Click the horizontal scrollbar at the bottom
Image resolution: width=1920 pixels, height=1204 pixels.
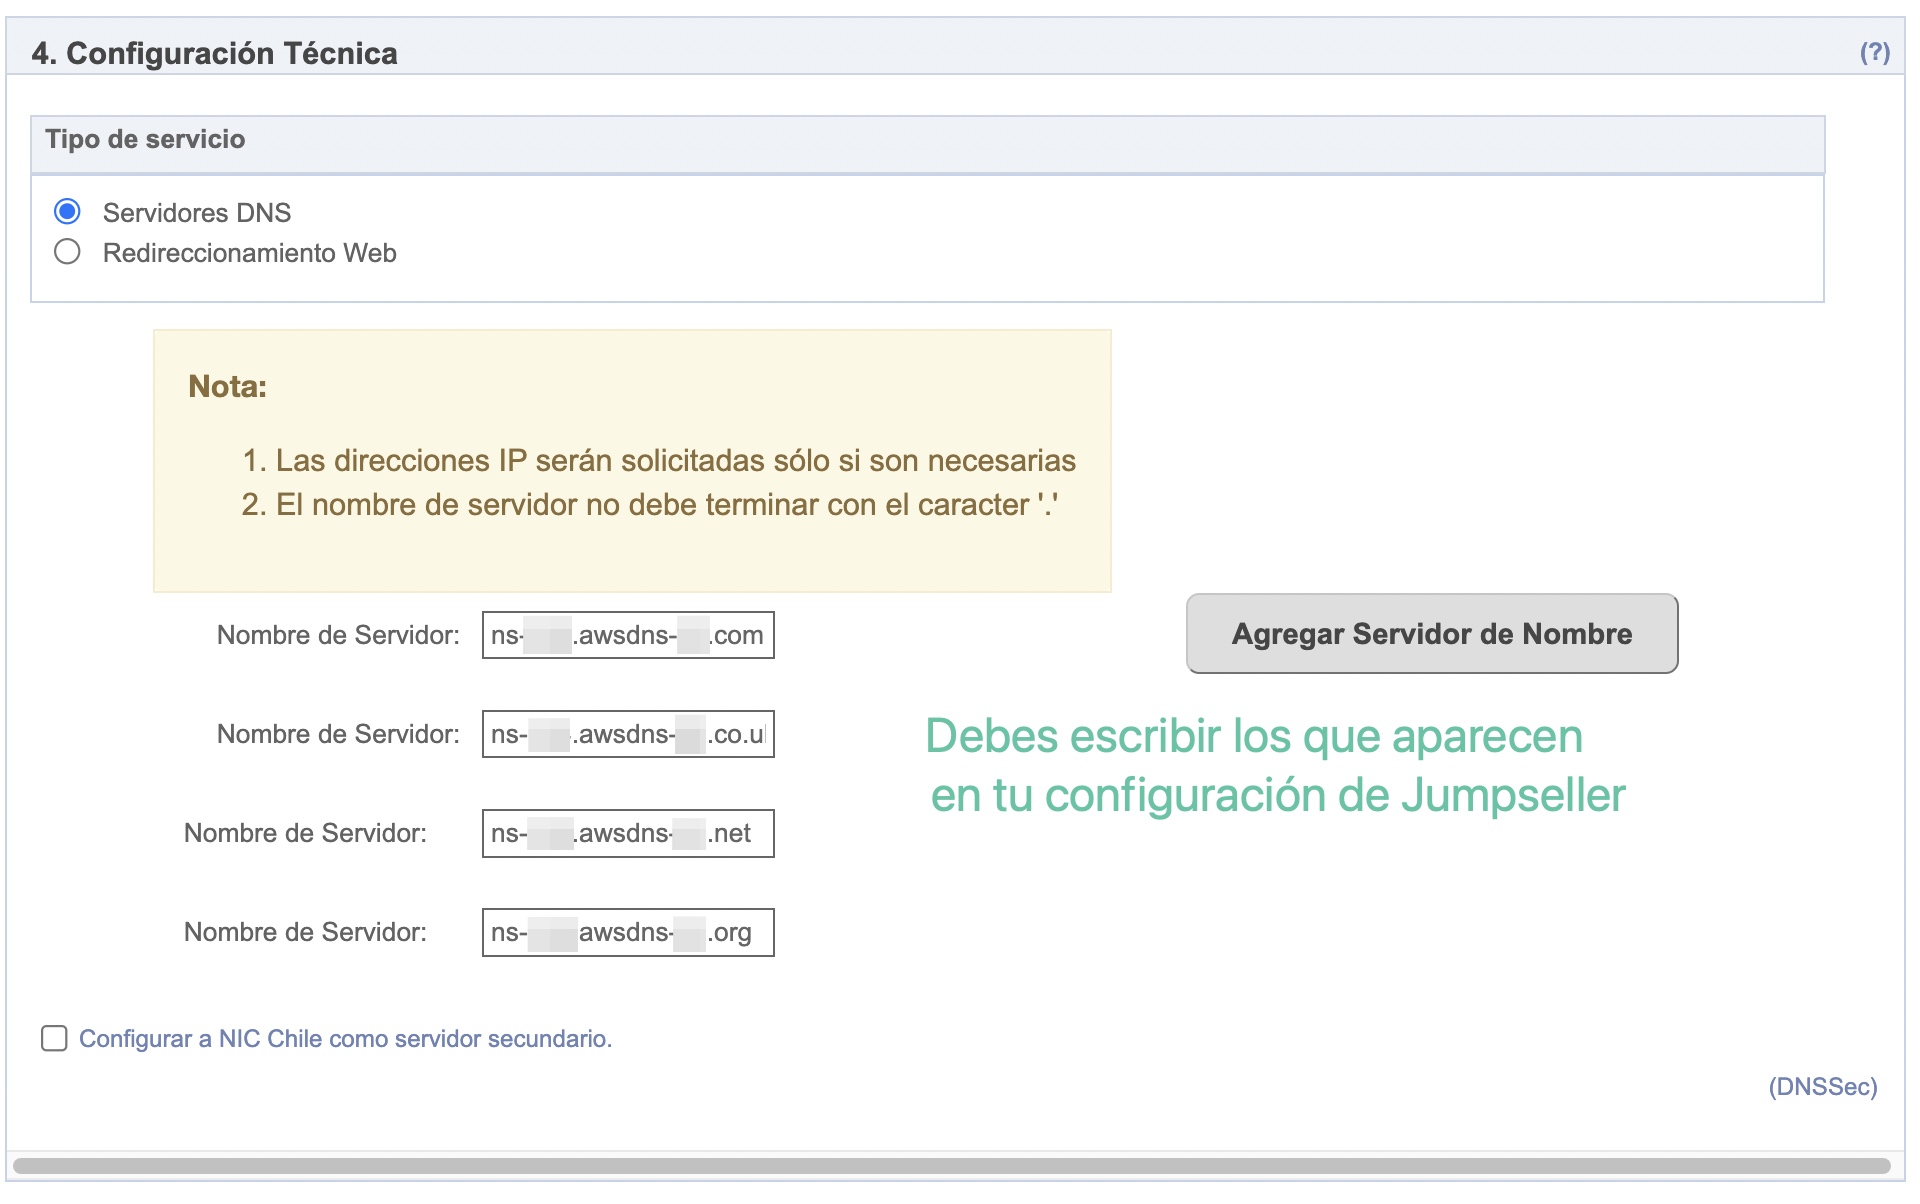(950, 1166)
